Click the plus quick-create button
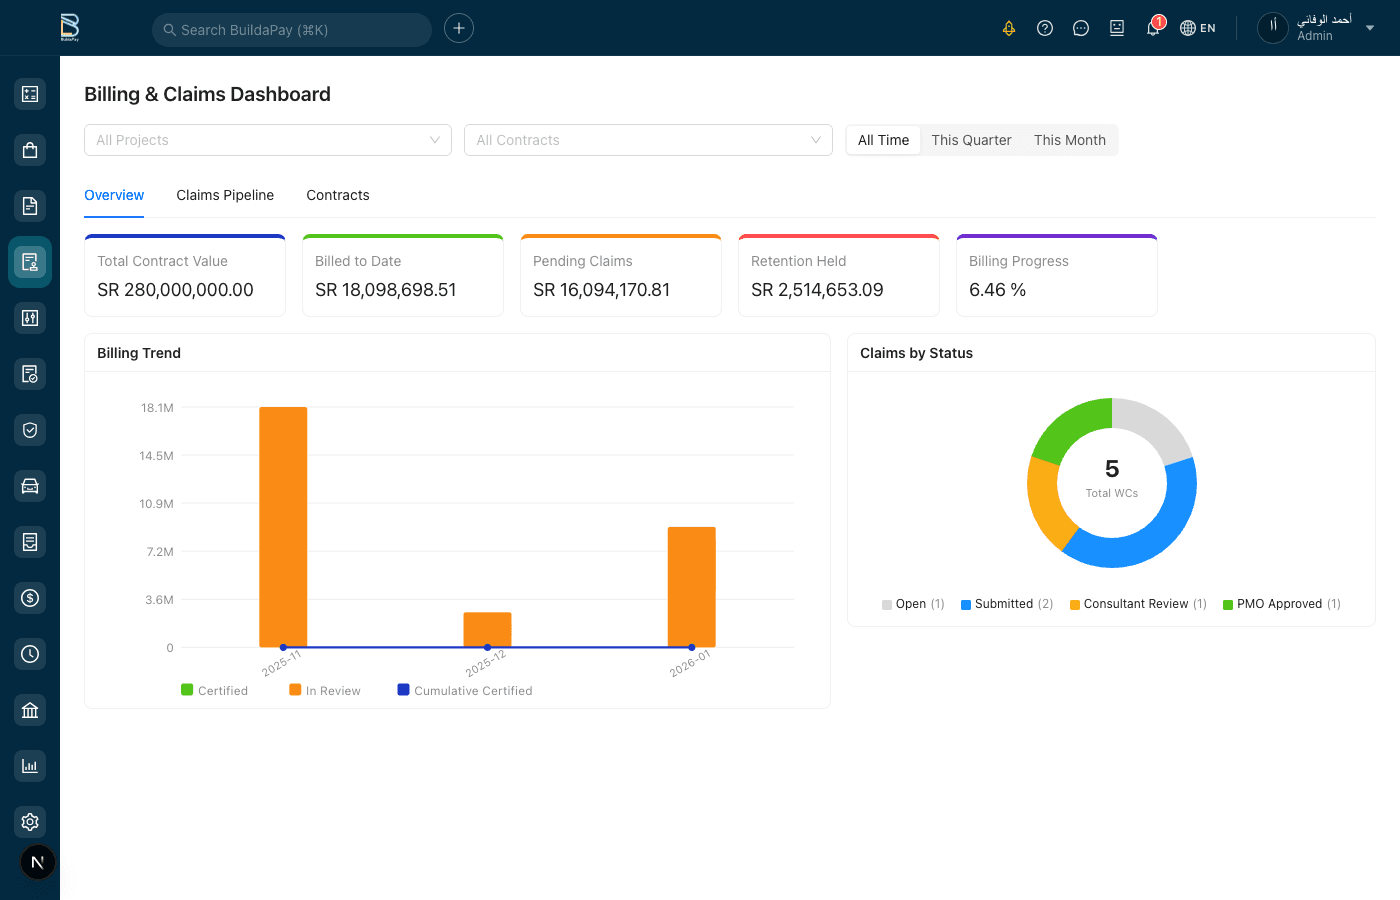Viewport: 1400px width, 900px height. coord(459,28)
